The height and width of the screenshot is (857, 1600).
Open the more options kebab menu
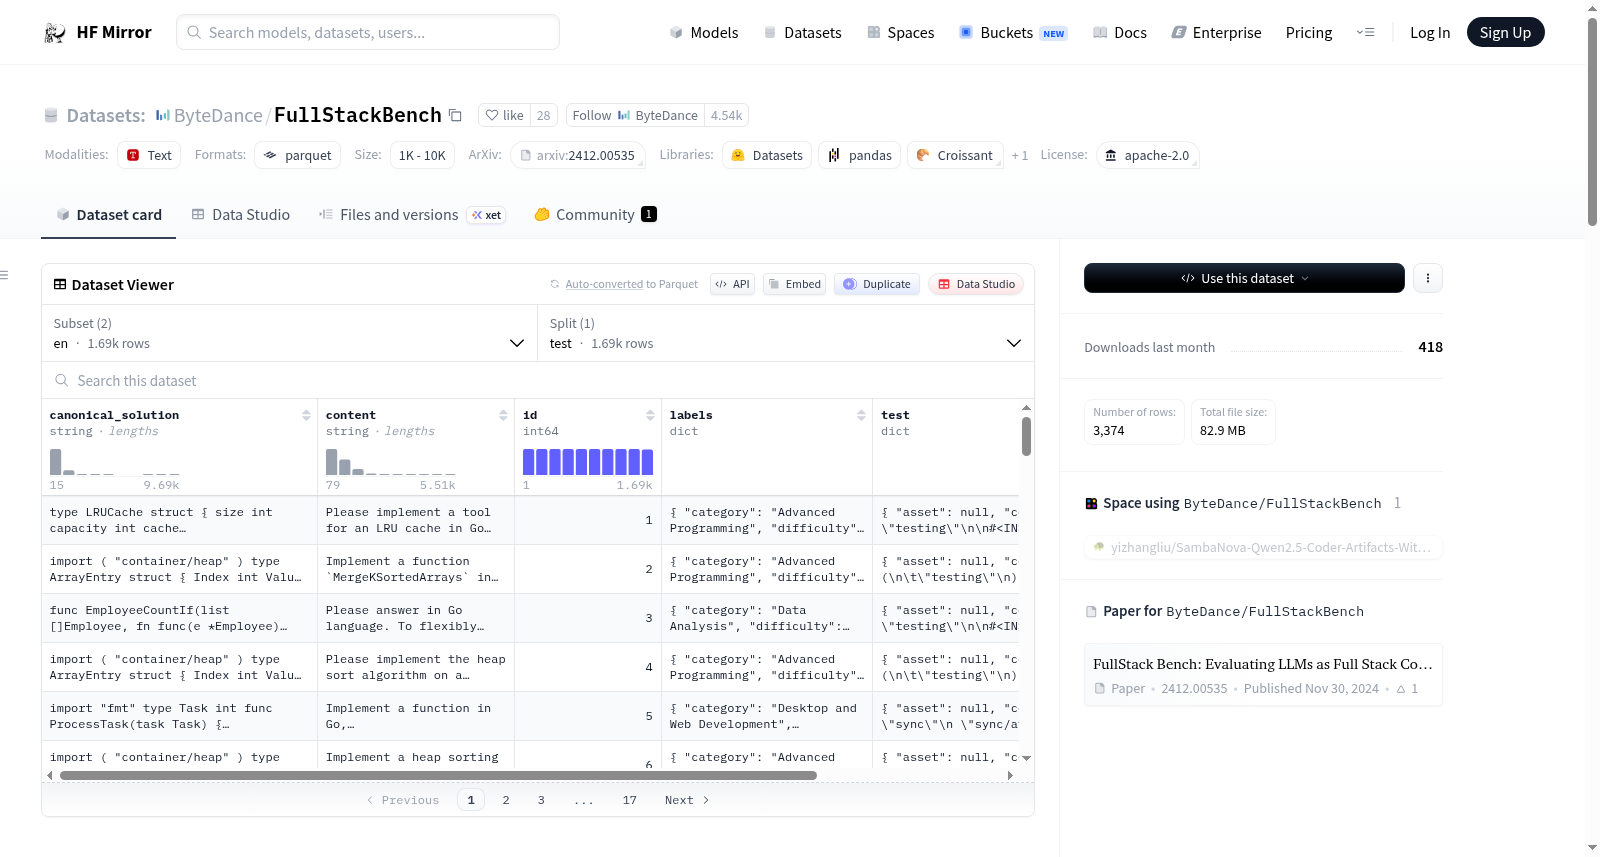point(1428,278)
